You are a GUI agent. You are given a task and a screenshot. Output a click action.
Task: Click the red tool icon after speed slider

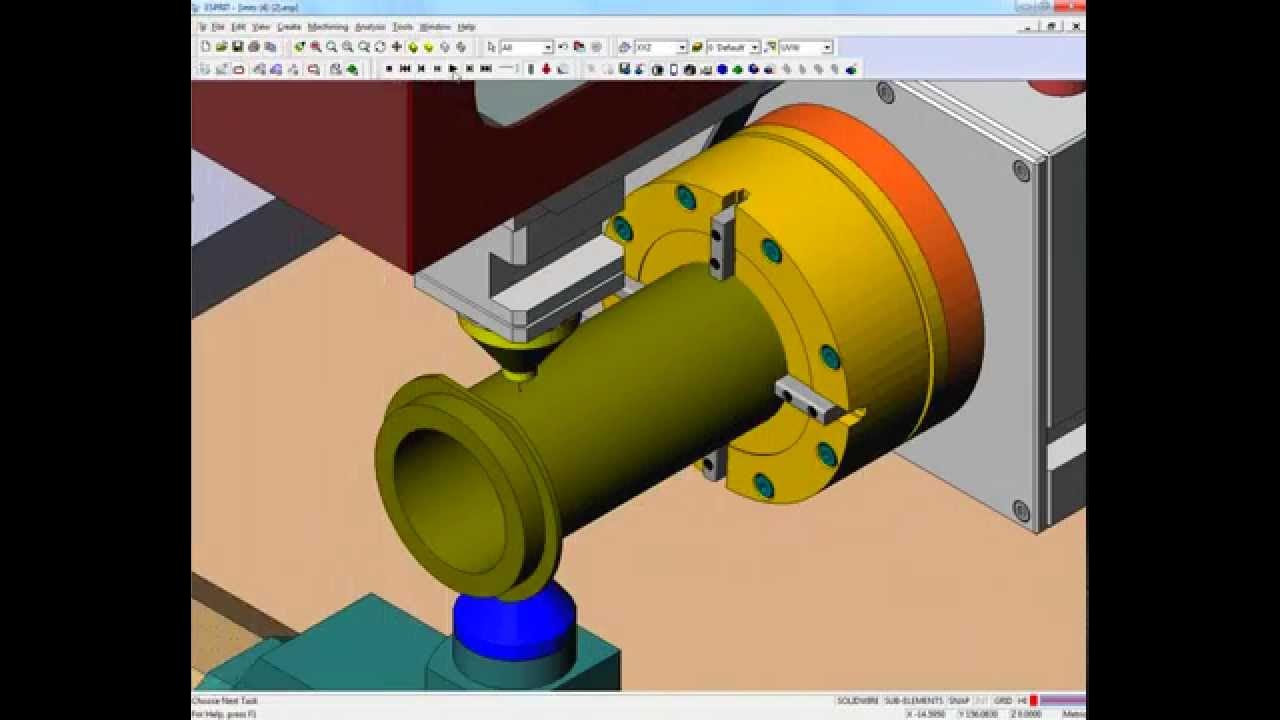click(x=546, y=69)
